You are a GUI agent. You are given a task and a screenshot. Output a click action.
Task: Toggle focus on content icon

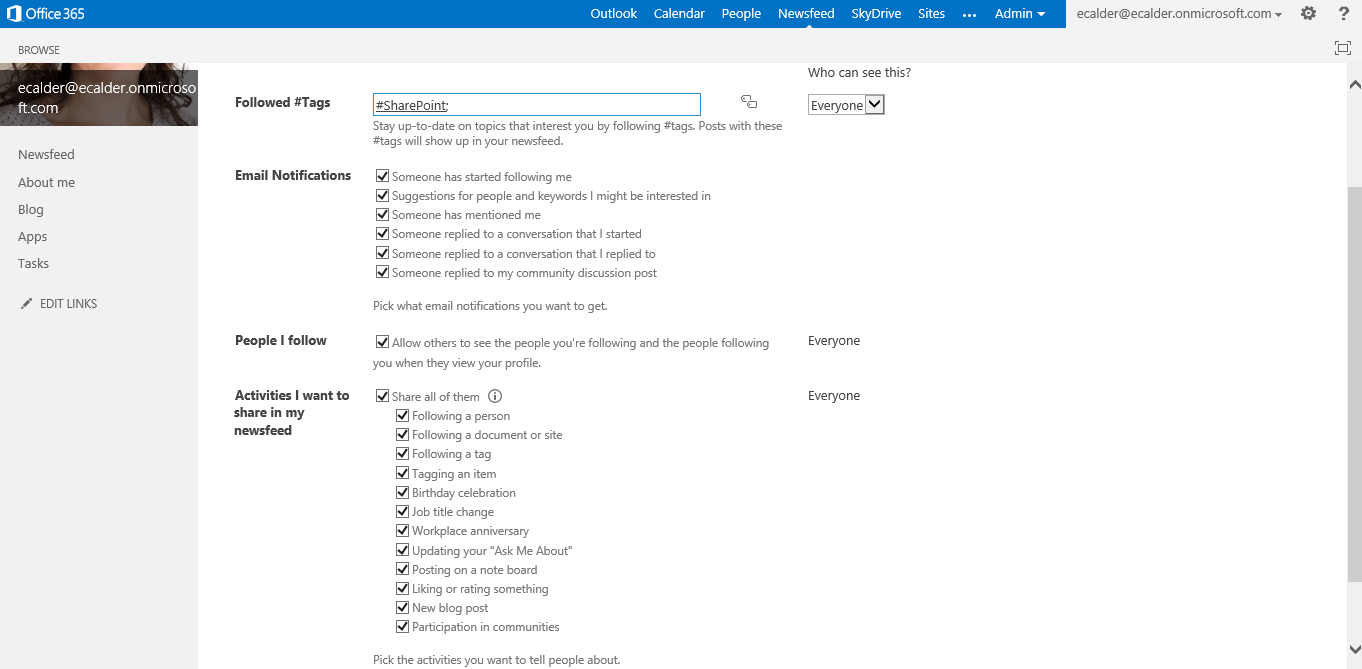click(1343, 48)
